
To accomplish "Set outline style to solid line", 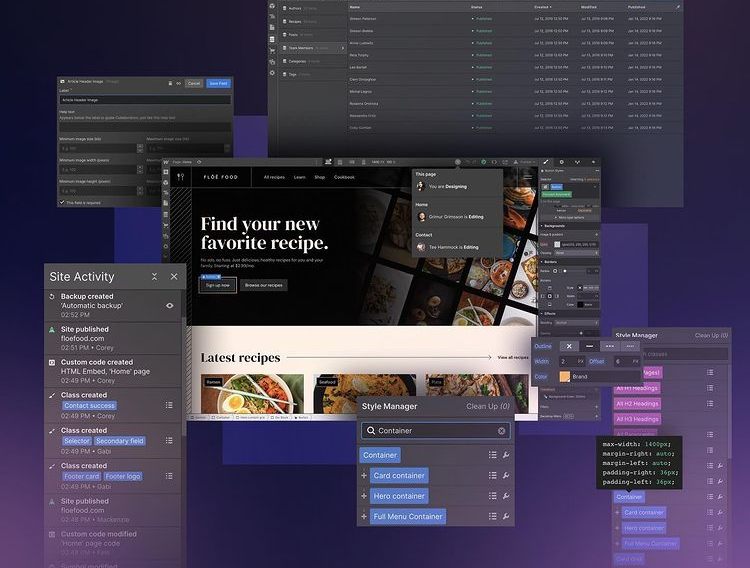I will coord(589,346).
